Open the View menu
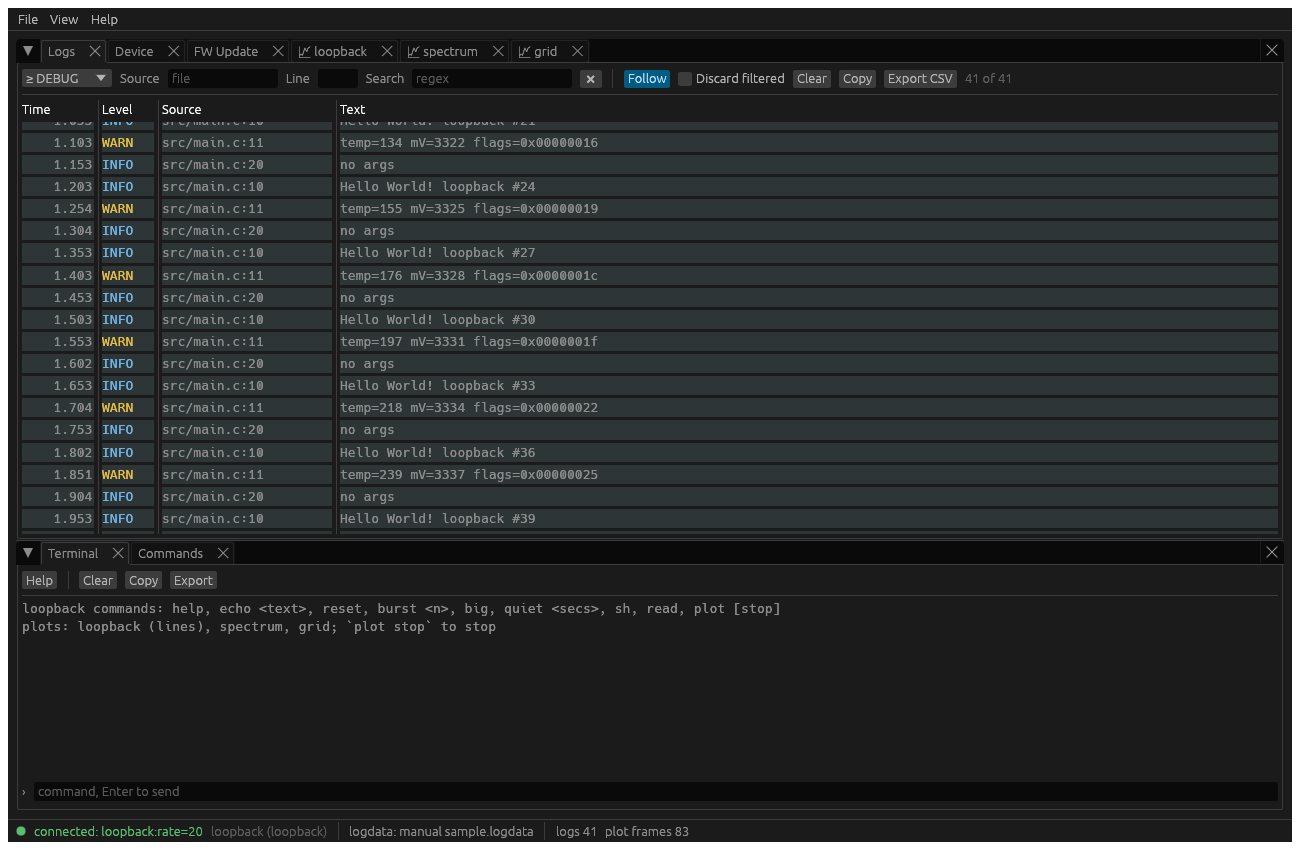 tap(64, 19)
